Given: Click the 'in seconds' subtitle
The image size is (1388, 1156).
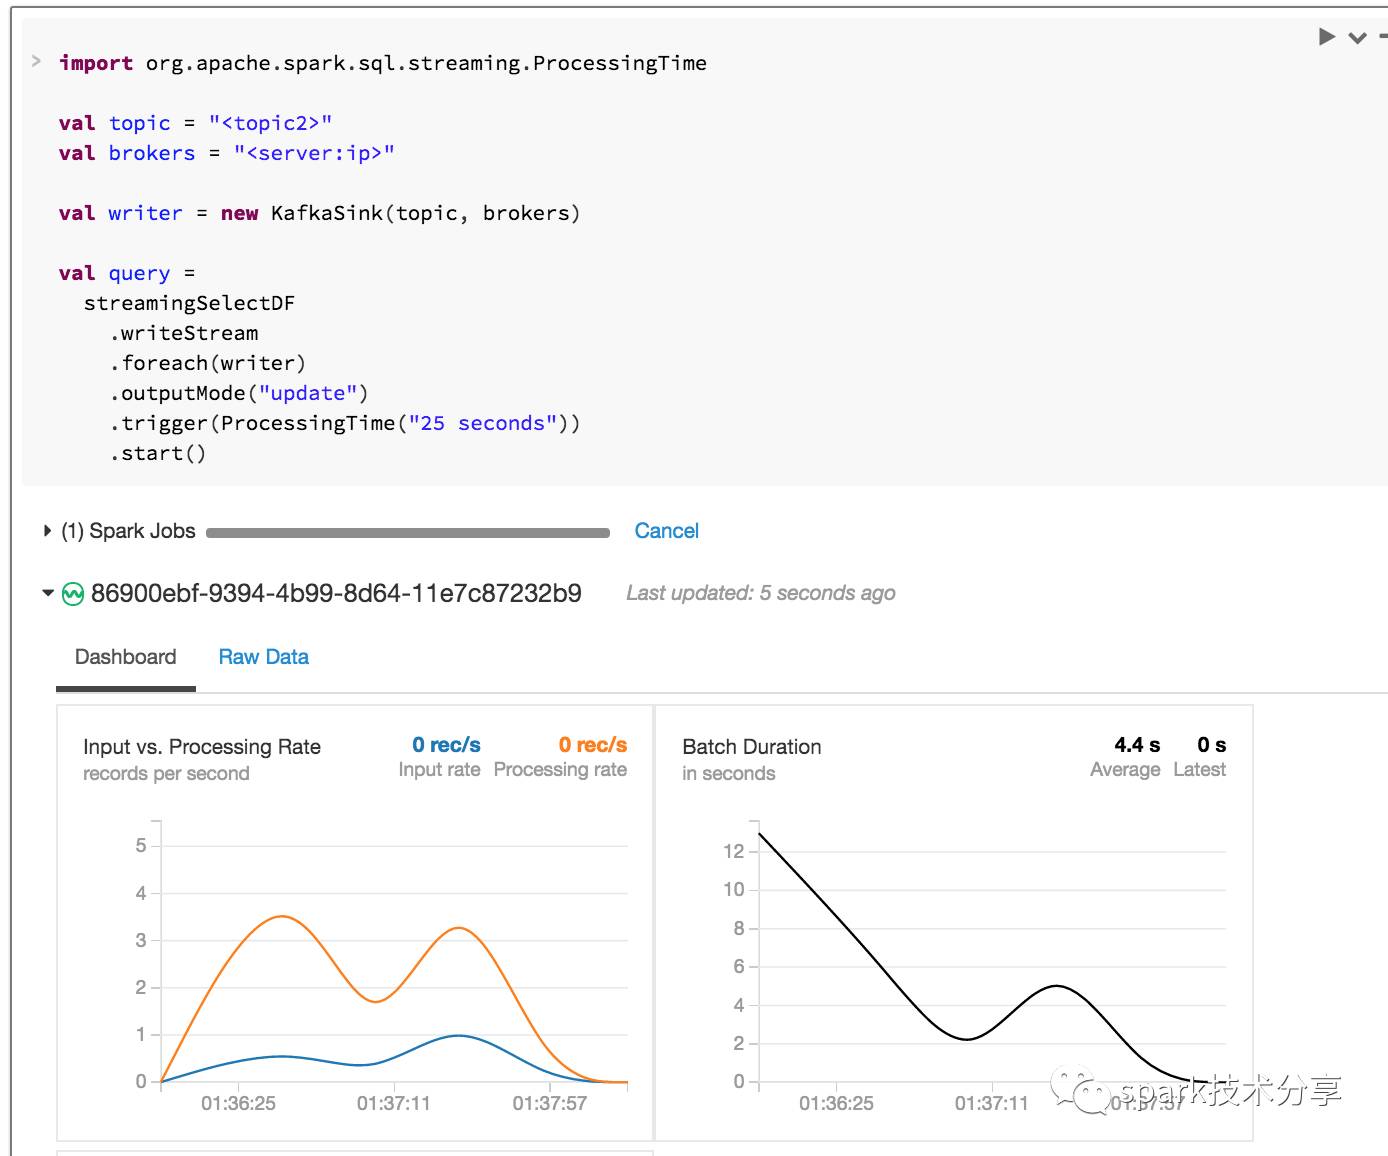Looking at the screenshot, I should [x=728, y=773].
